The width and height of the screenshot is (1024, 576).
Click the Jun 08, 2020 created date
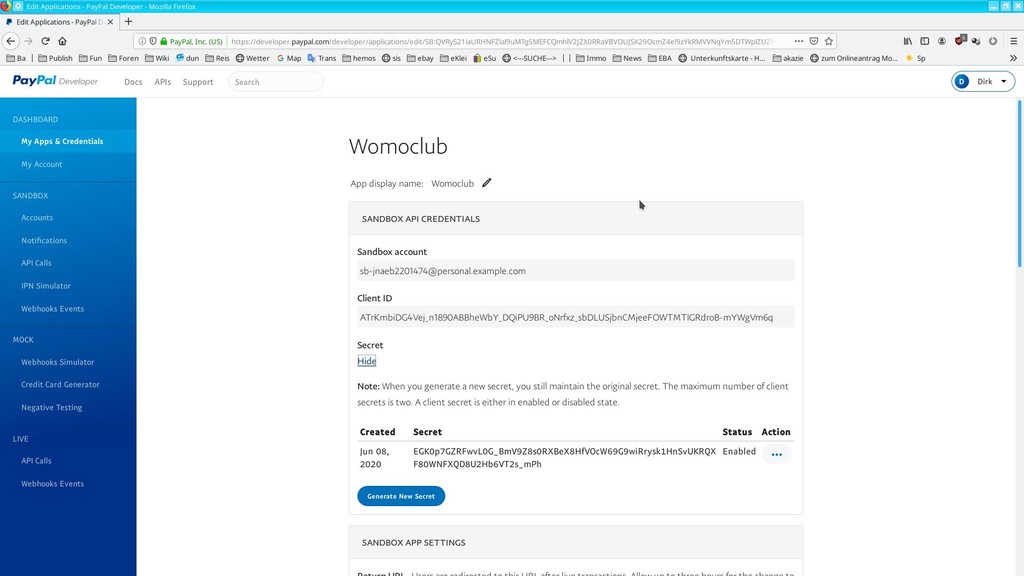pos(374,458)
